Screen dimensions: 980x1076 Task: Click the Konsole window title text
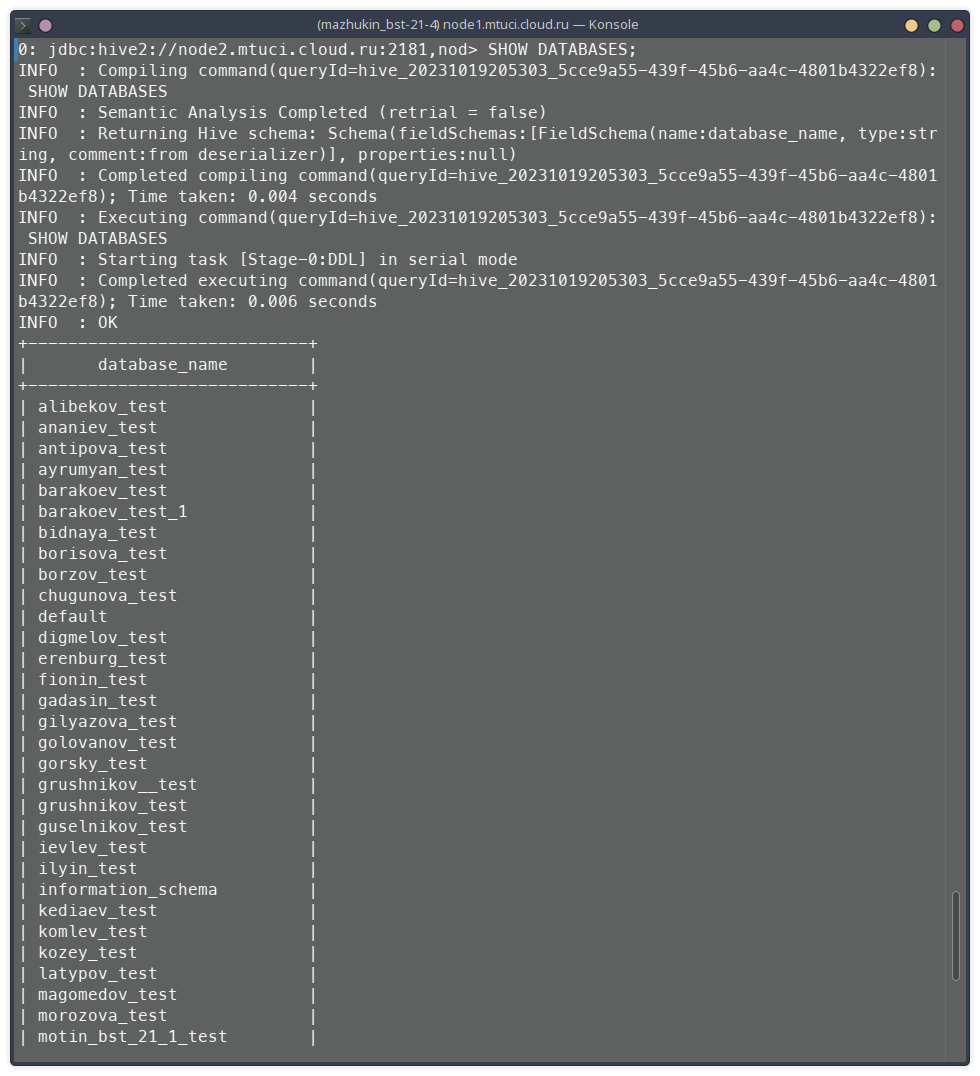[478, 25]
